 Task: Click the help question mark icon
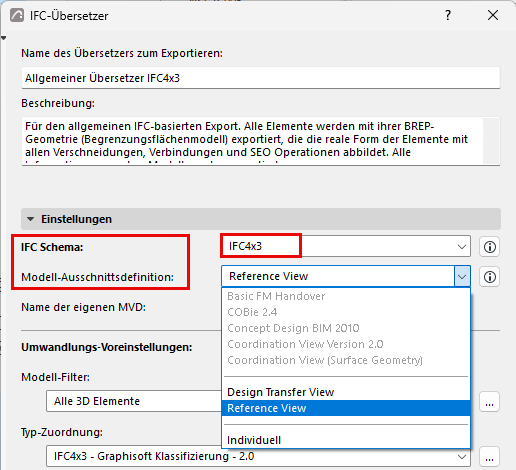point(448,15)
